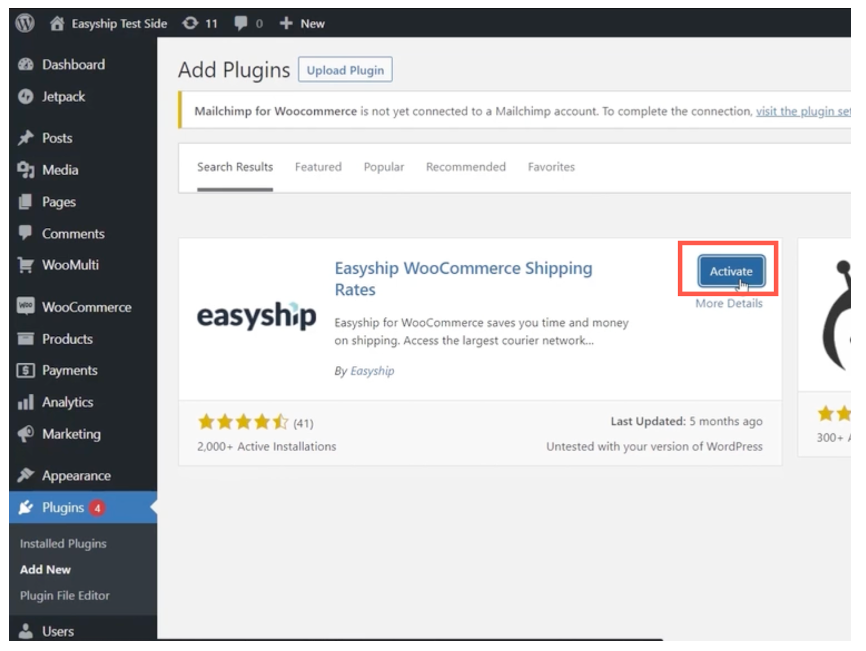Click the Easyship author link

[372, 371]
